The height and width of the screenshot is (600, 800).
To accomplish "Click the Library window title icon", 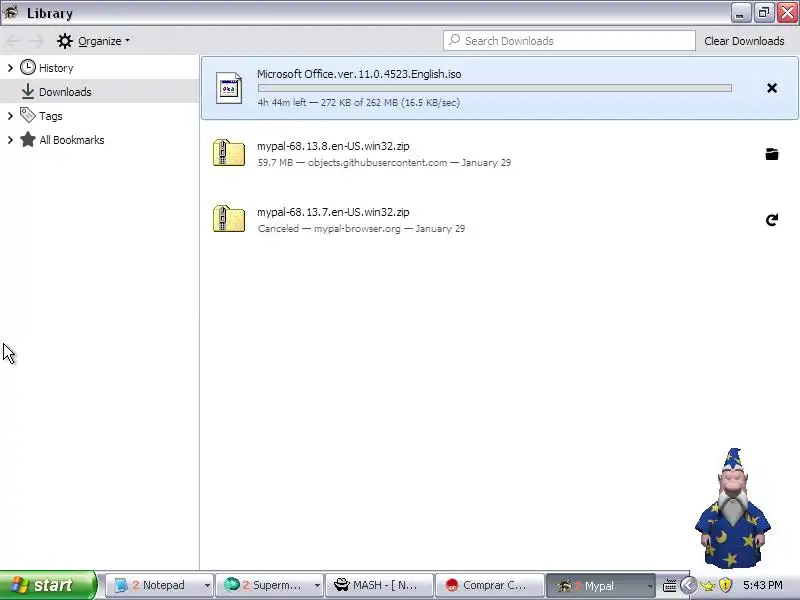I will pyautogui.click(x=10, y=12).
